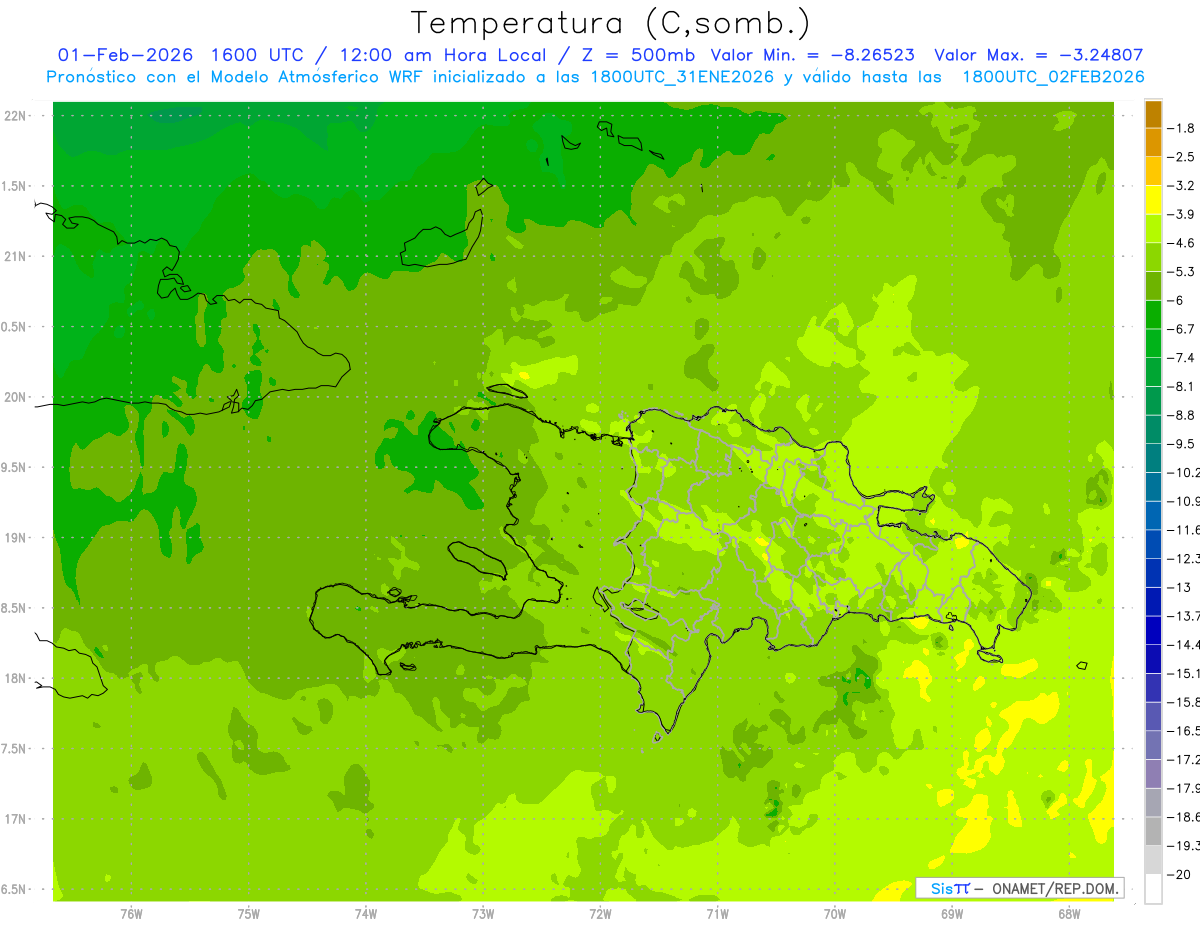Pick the gray swatch between -18.6 and -19.3
Viewport: 1200px width, 927px height.
tap(1153, 831)
